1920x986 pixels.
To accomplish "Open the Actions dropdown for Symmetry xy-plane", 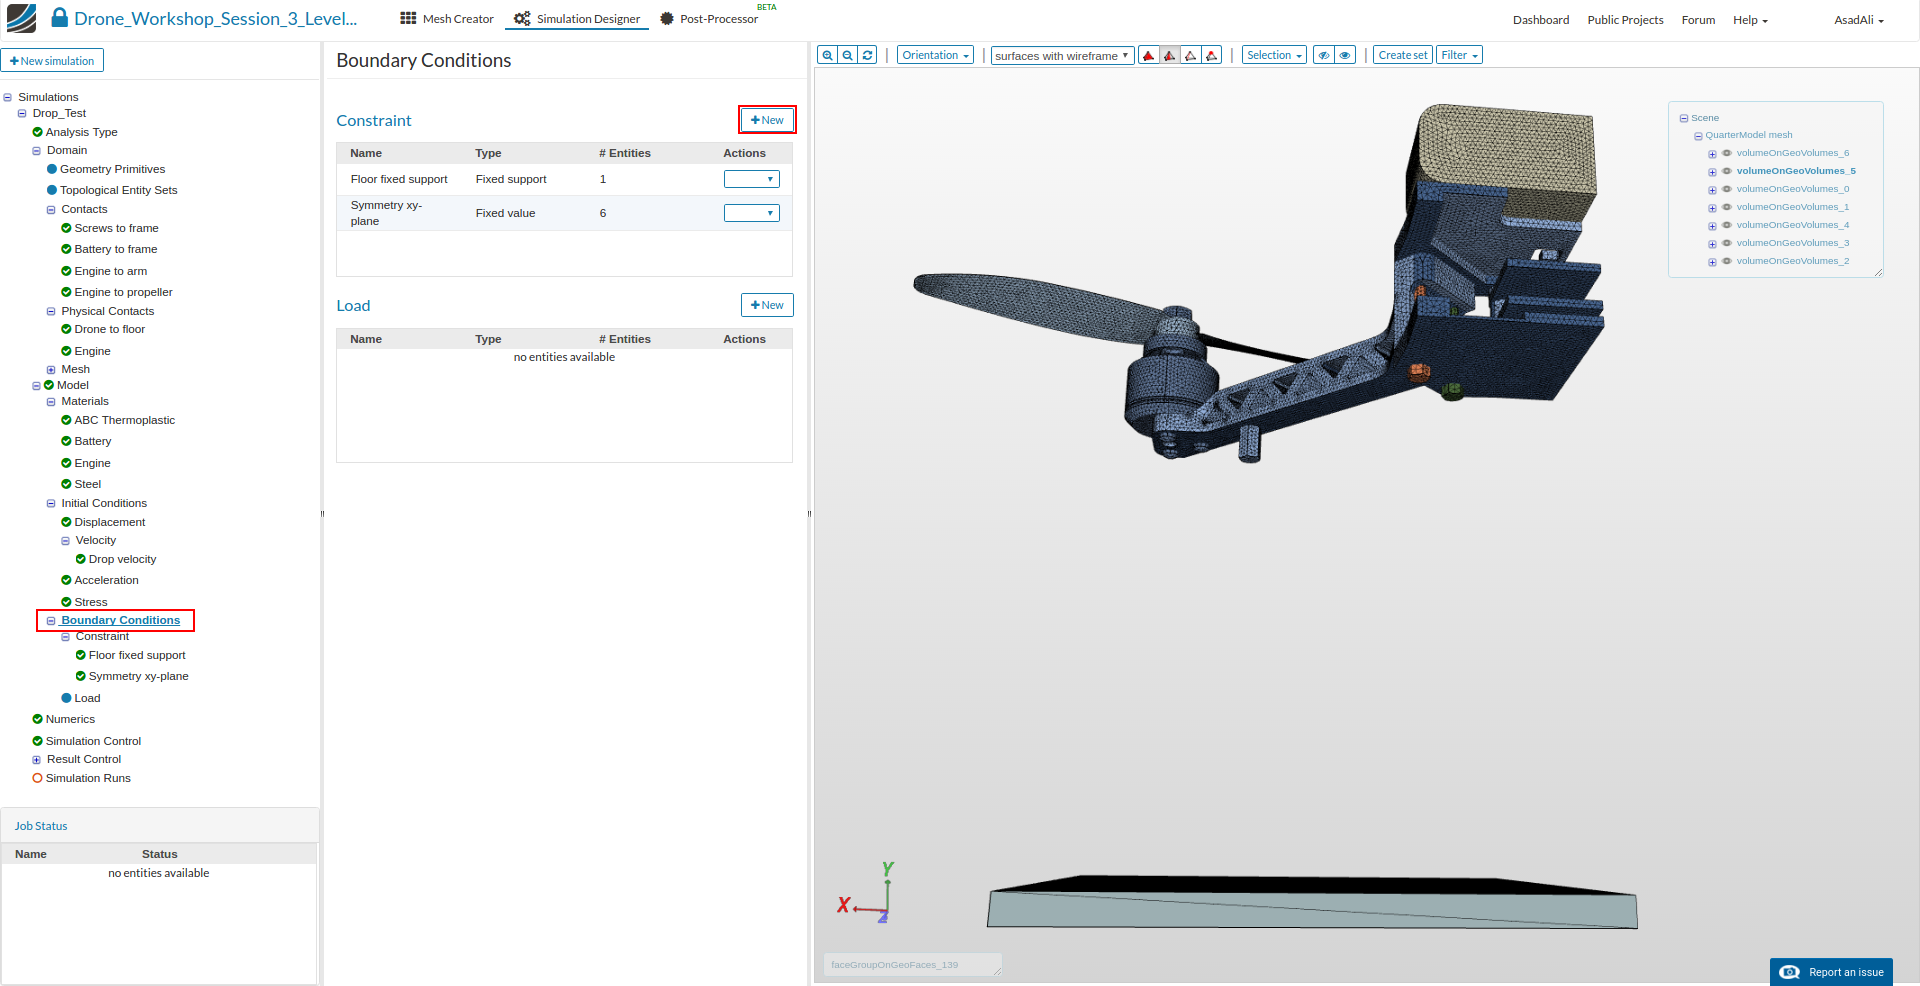I will tap(751, 213).
